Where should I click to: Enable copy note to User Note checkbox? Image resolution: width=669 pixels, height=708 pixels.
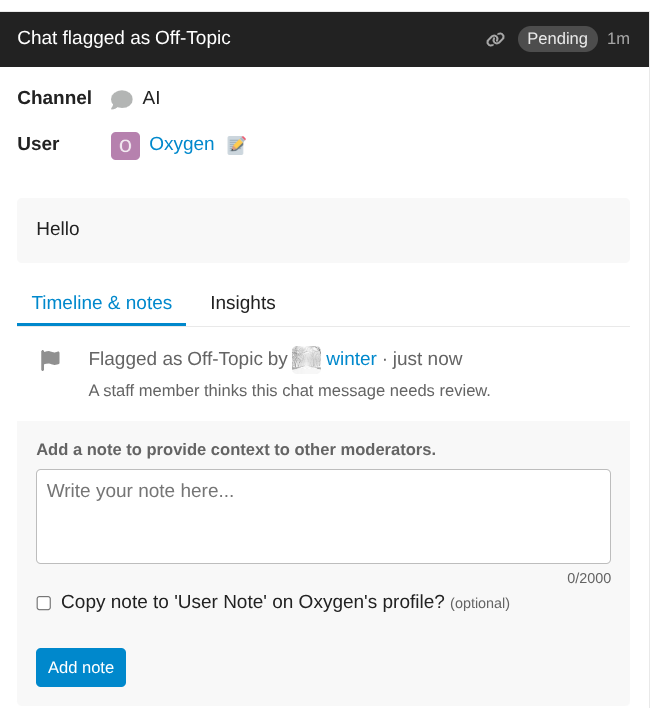[44, 603]
